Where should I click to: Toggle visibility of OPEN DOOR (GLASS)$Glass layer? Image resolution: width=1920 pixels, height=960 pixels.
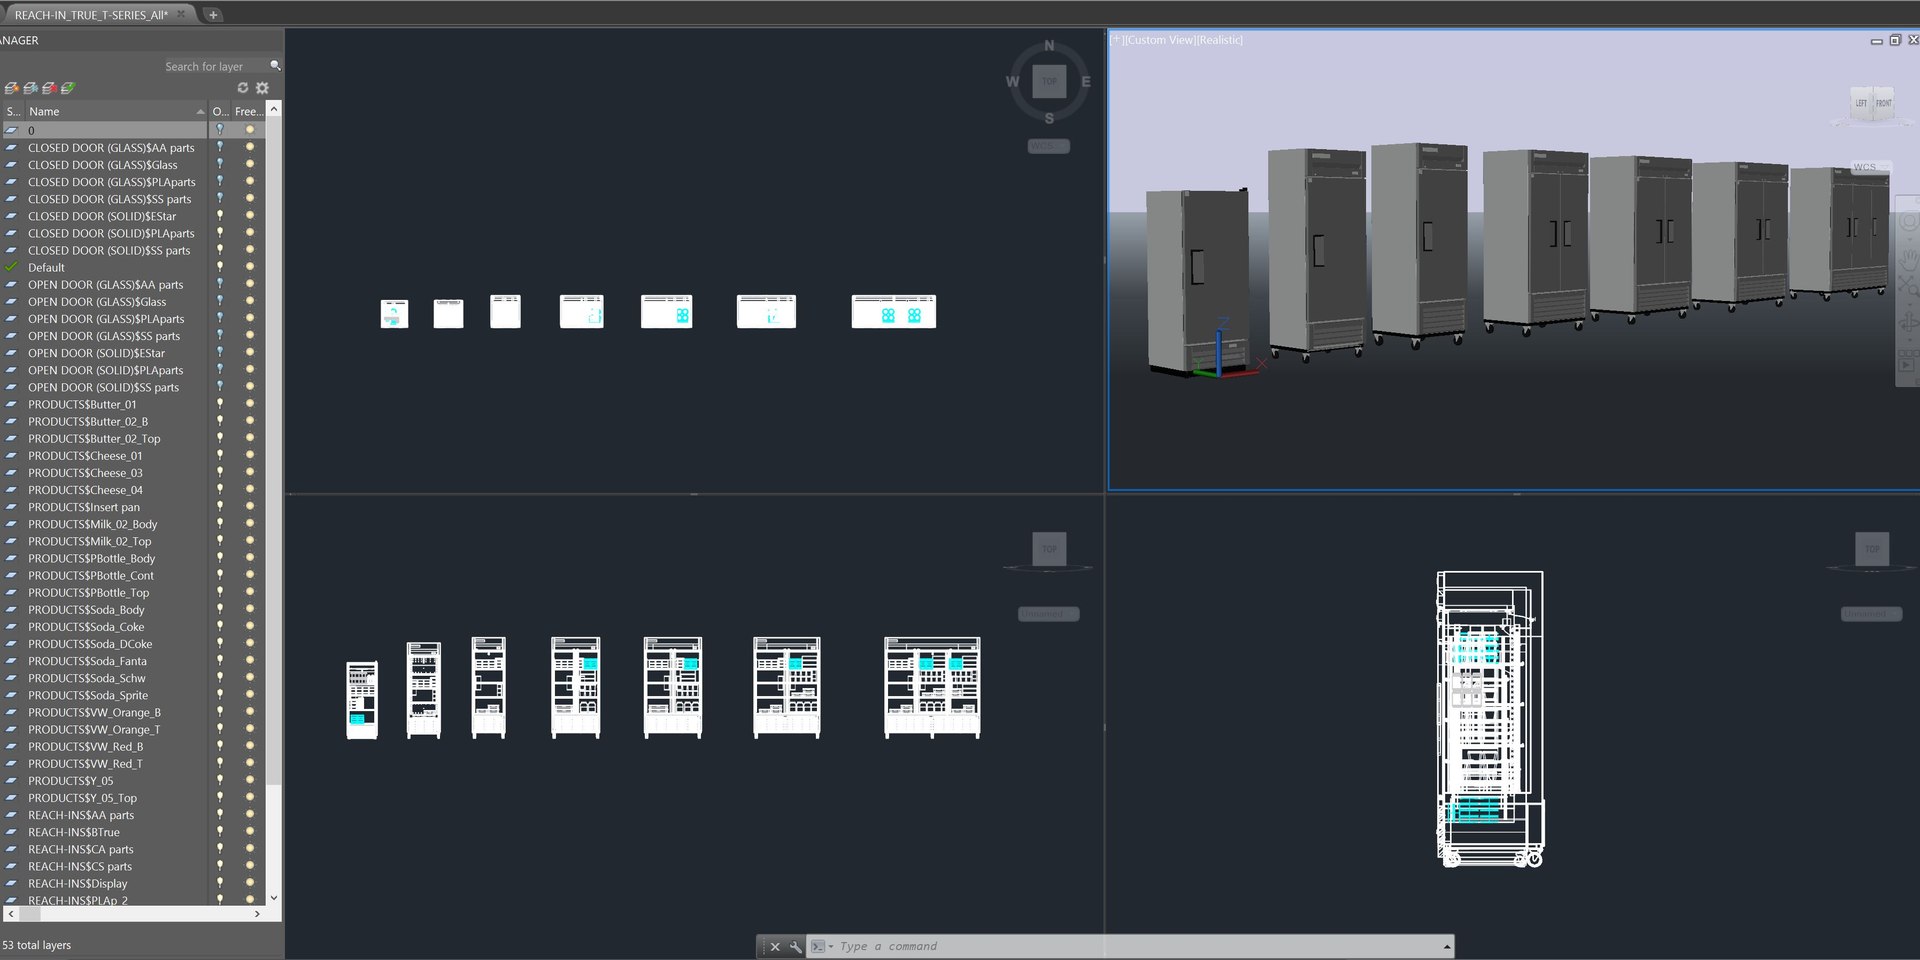(220, 301)
